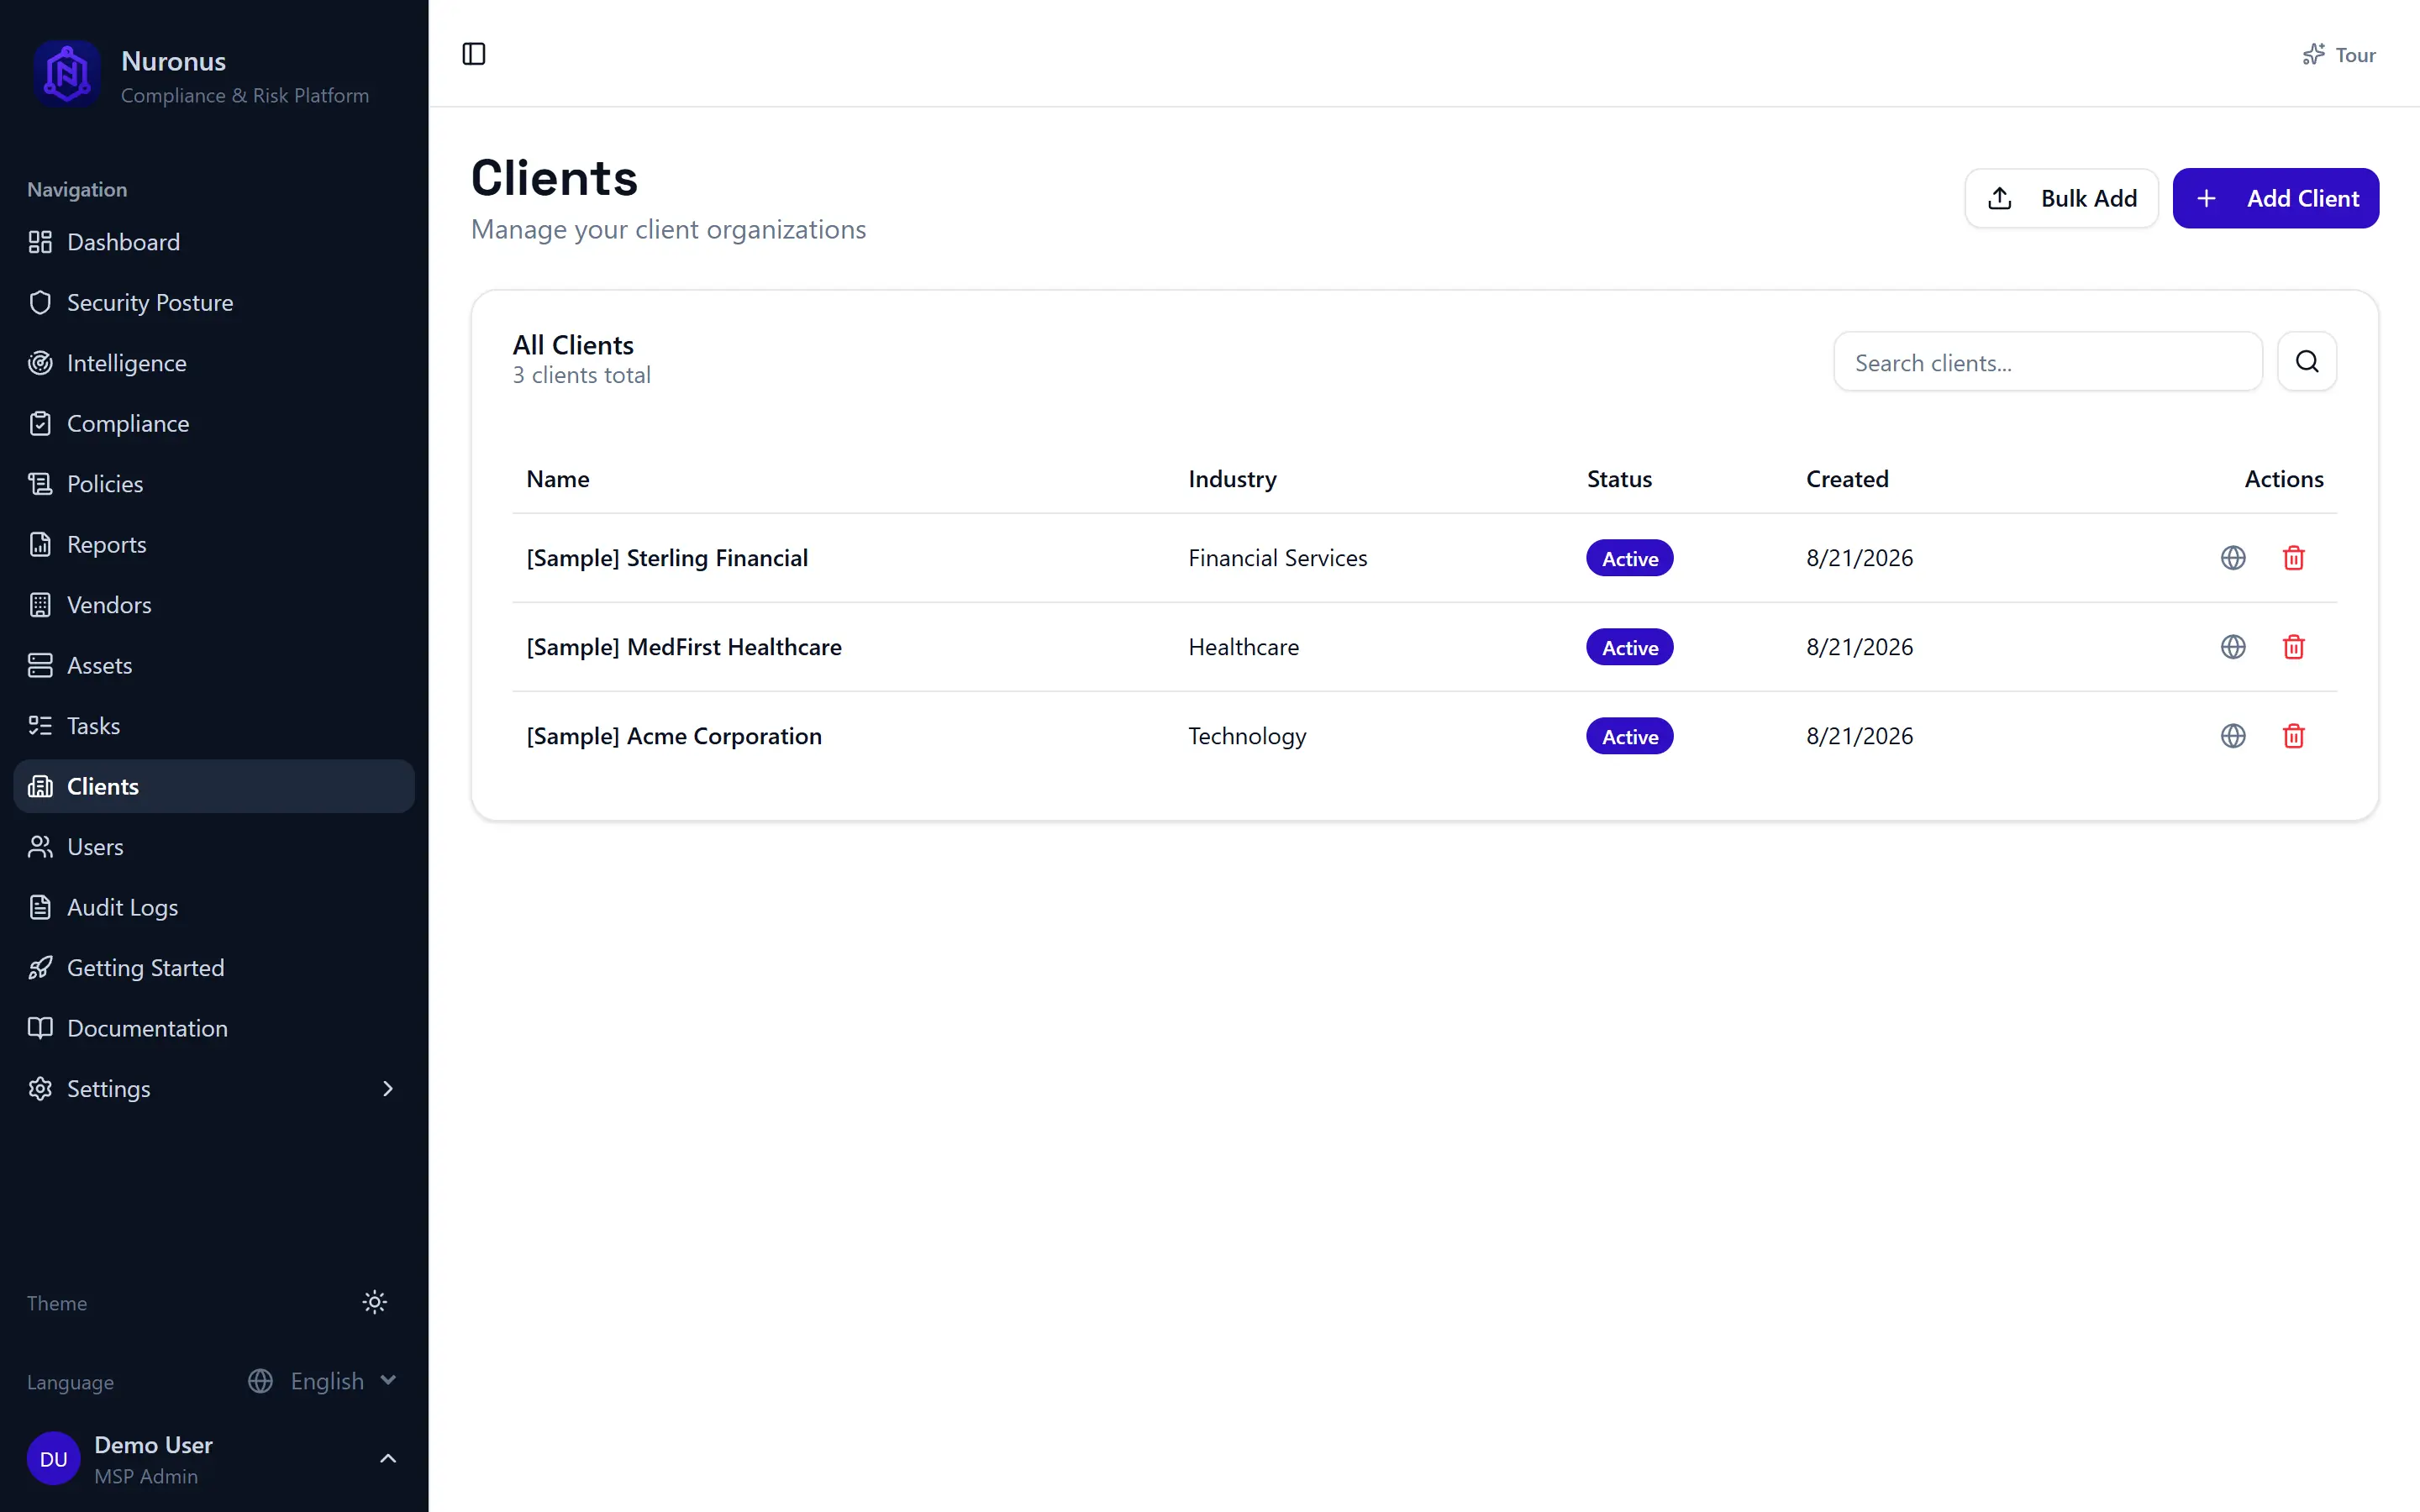Select Clients in sidebar
This screenshot has height=1512, width=2420.
click(214, 786)
